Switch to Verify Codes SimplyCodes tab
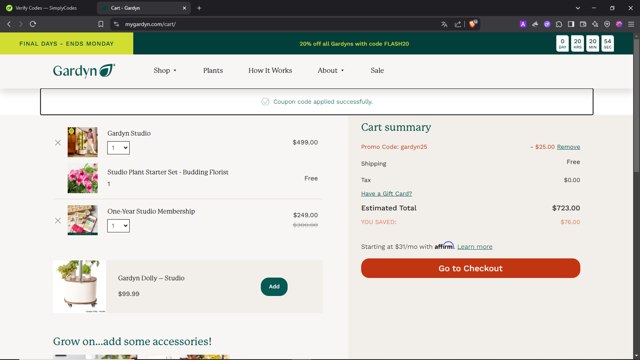Screen dimensions: 640x360 [x=46, y=8]
